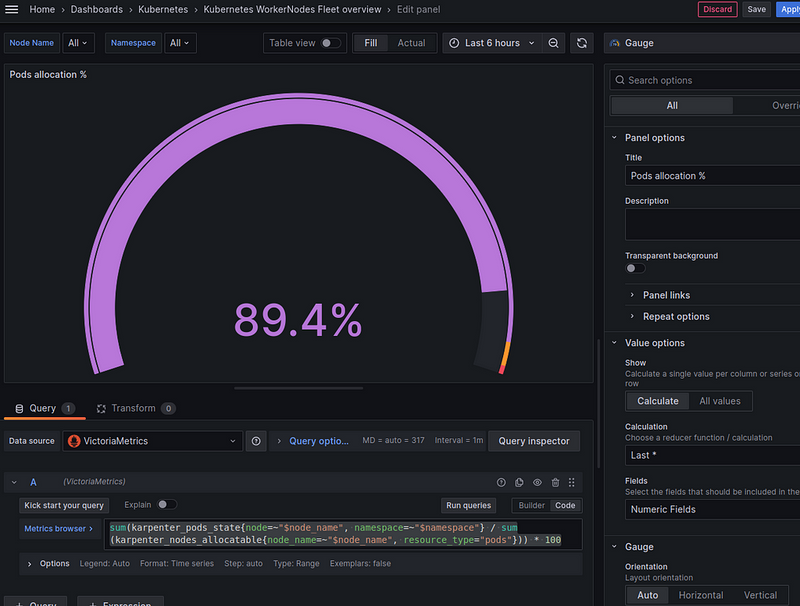Click the zoom out time range icon

(554, 43)
